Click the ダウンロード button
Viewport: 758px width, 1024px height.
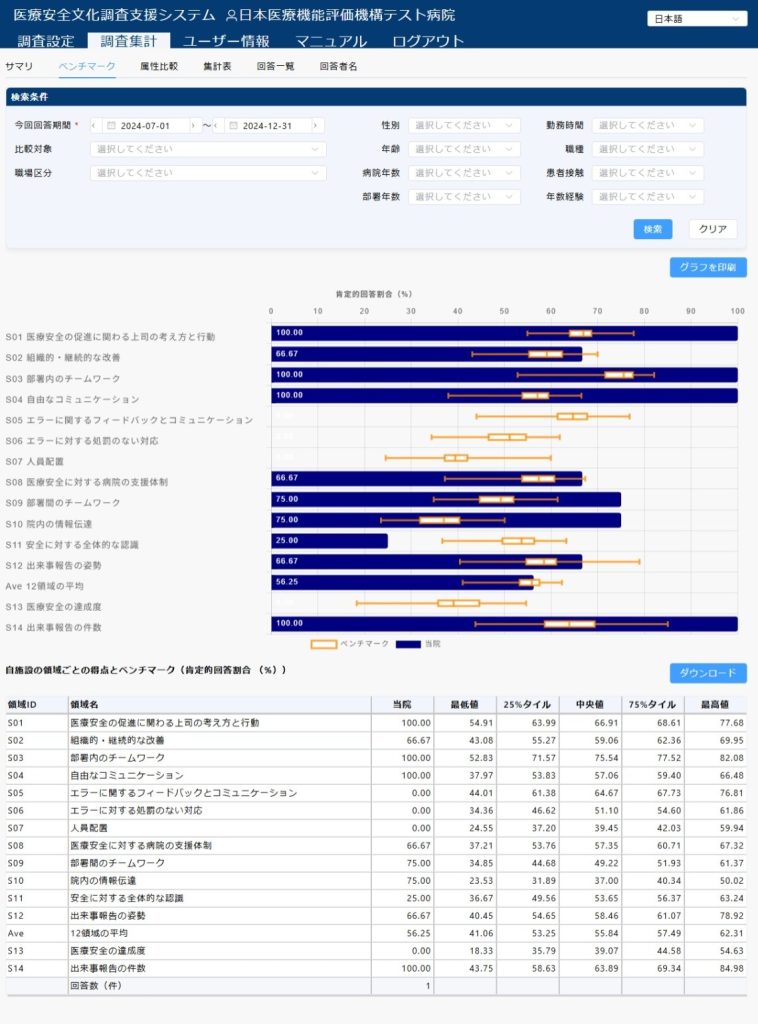coord(708,673)
